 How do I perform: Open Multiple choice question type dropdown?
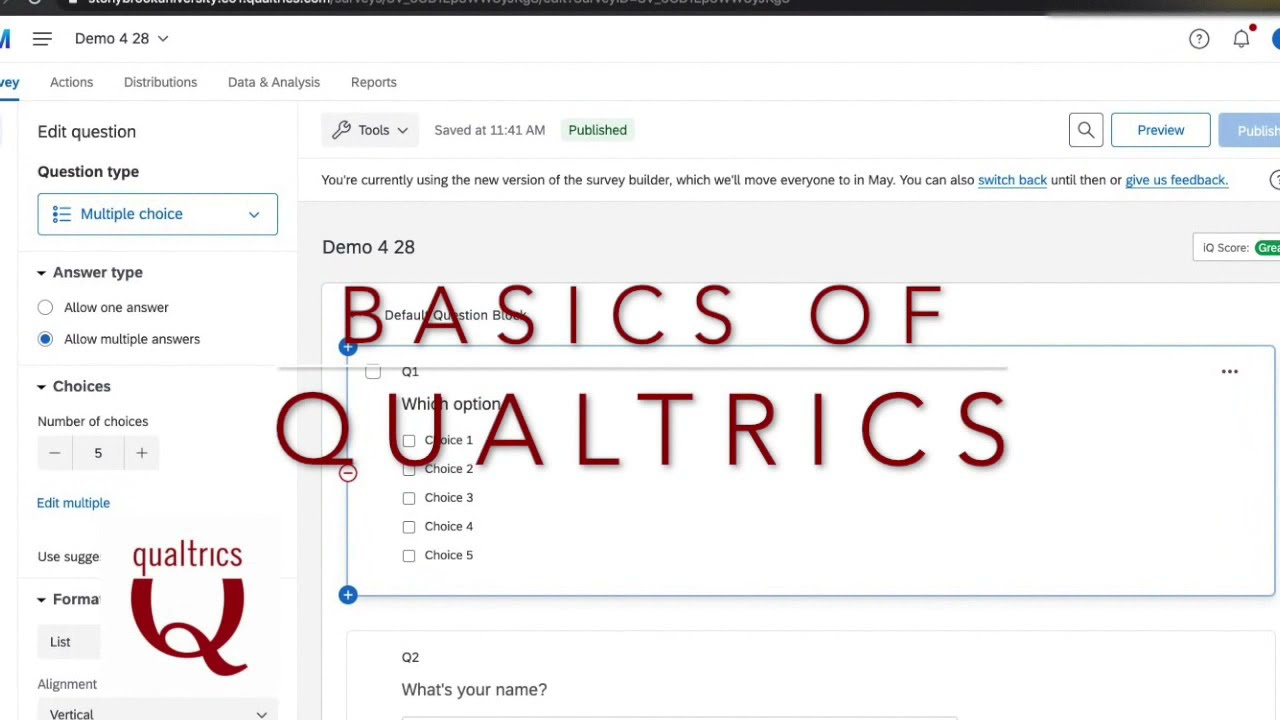click(x=158, y=214)
